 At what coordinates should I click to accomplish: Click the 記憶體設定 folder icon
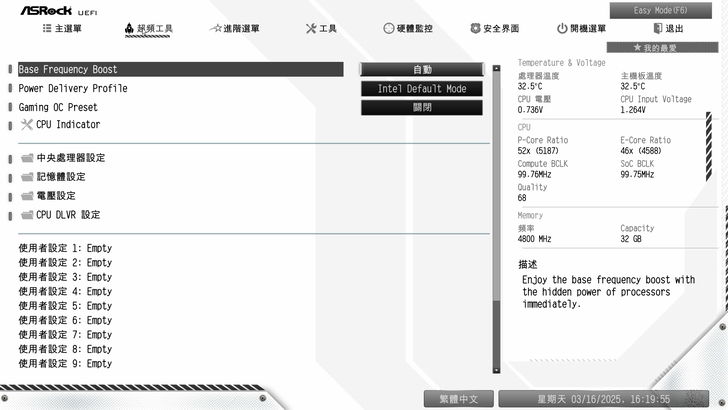click(x=27, y=177)
